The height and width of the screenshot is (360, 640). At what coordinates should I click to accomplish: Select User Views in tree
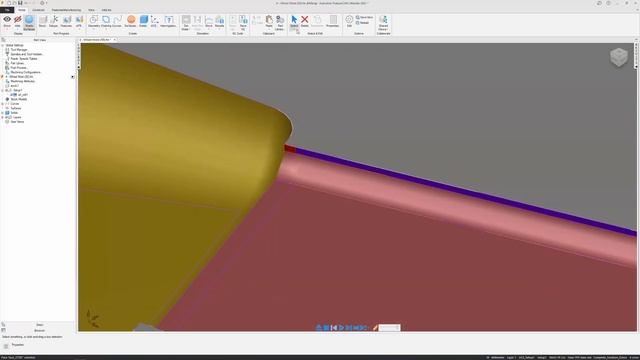click(x=17, y=122)
